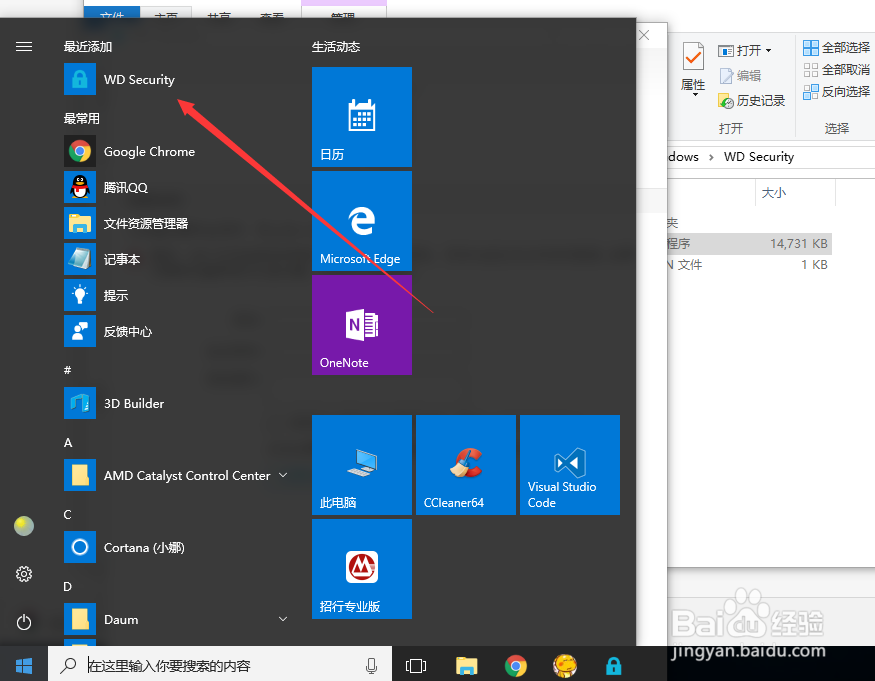
Task: Click 反向选择 in Explorer ribbon
Action: [836, 92]
